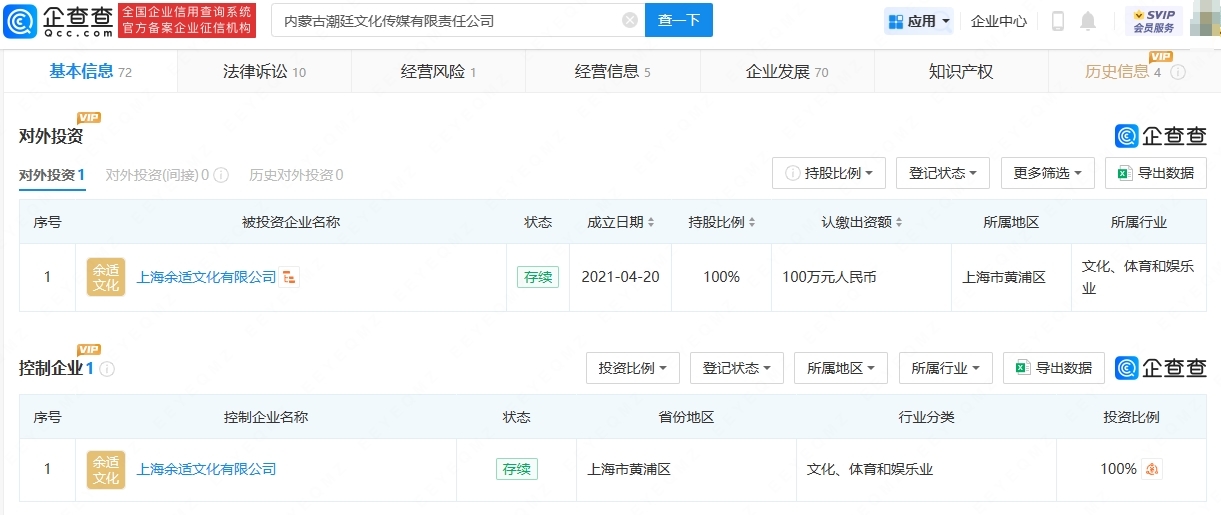Viewport: 1221px width, 515px height.
Task: Open equity chart icon beside 上海余适文化有限公司
Action: point(289,277)
